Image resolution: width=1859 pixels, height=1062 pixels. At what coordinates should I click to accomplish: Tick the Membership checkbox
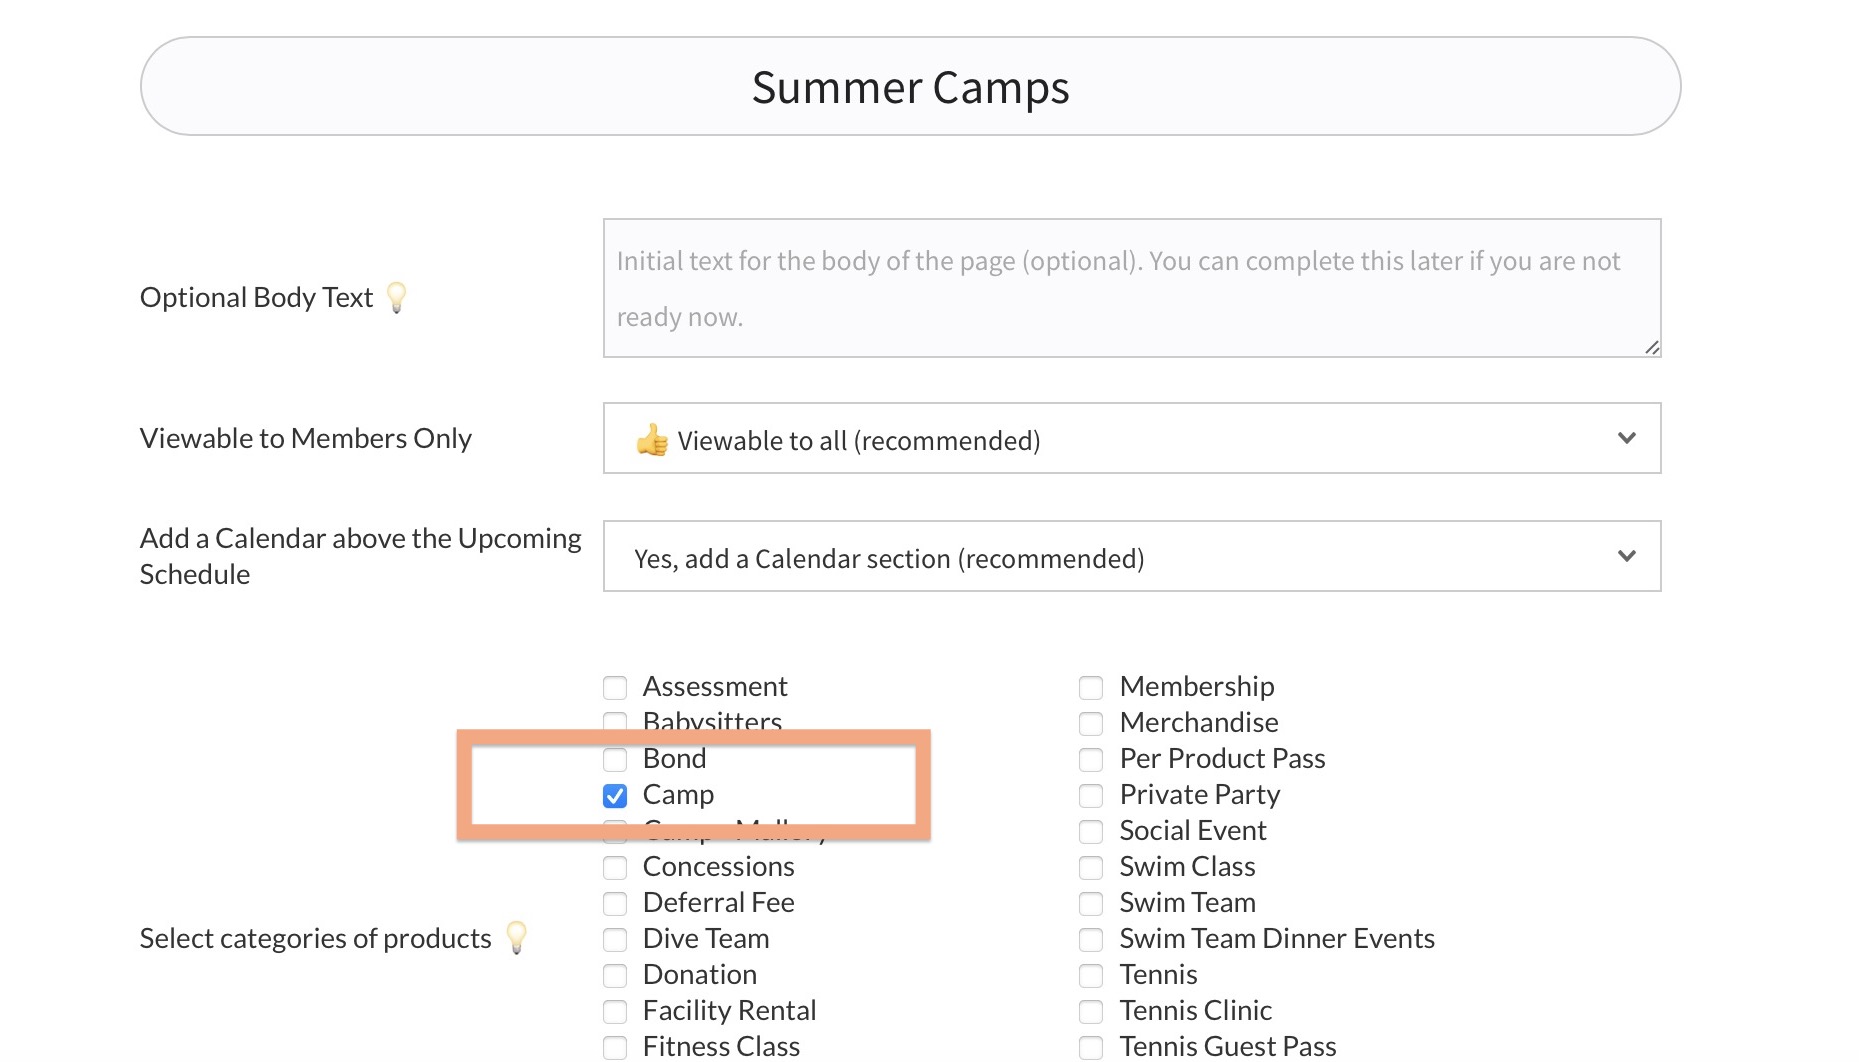[x=1091, y=688]
